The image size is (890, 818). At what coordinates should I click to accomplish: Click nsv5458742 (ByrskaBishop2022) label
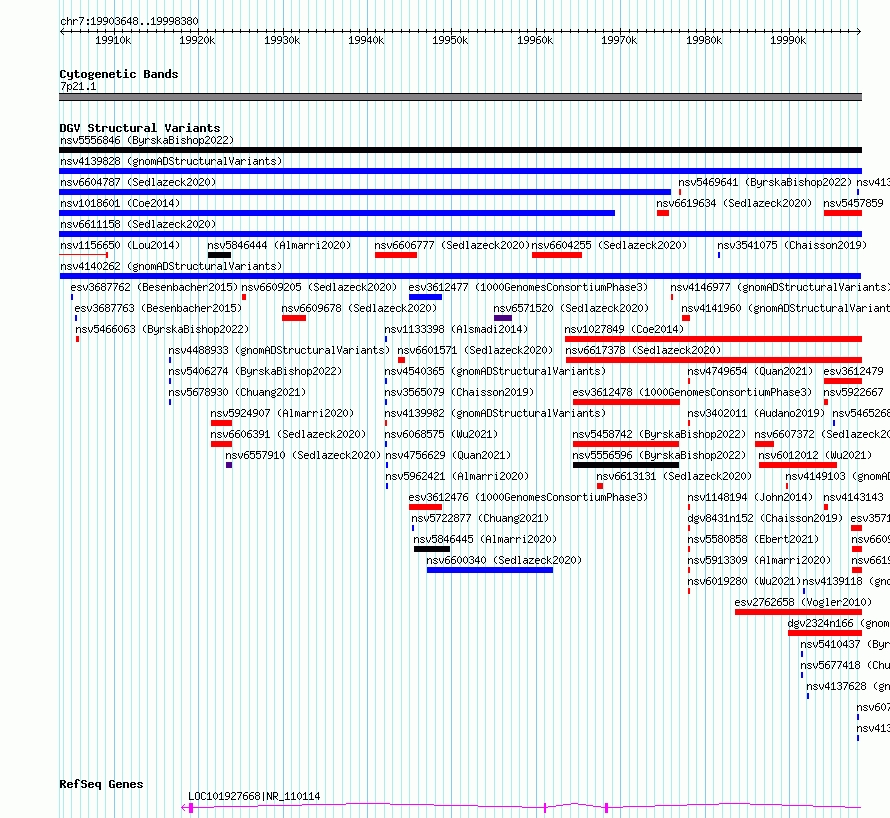point(659,434)
